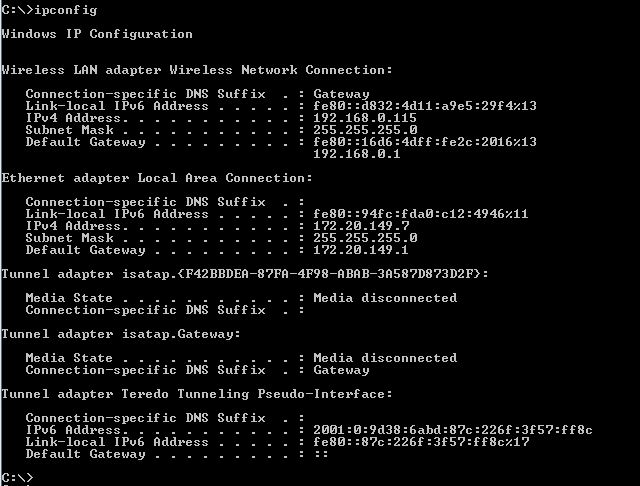This screenshot has width=640, height=486.
Task: Click the Wireless LAN adapter section heading
Action: click(x=197, y=69)
